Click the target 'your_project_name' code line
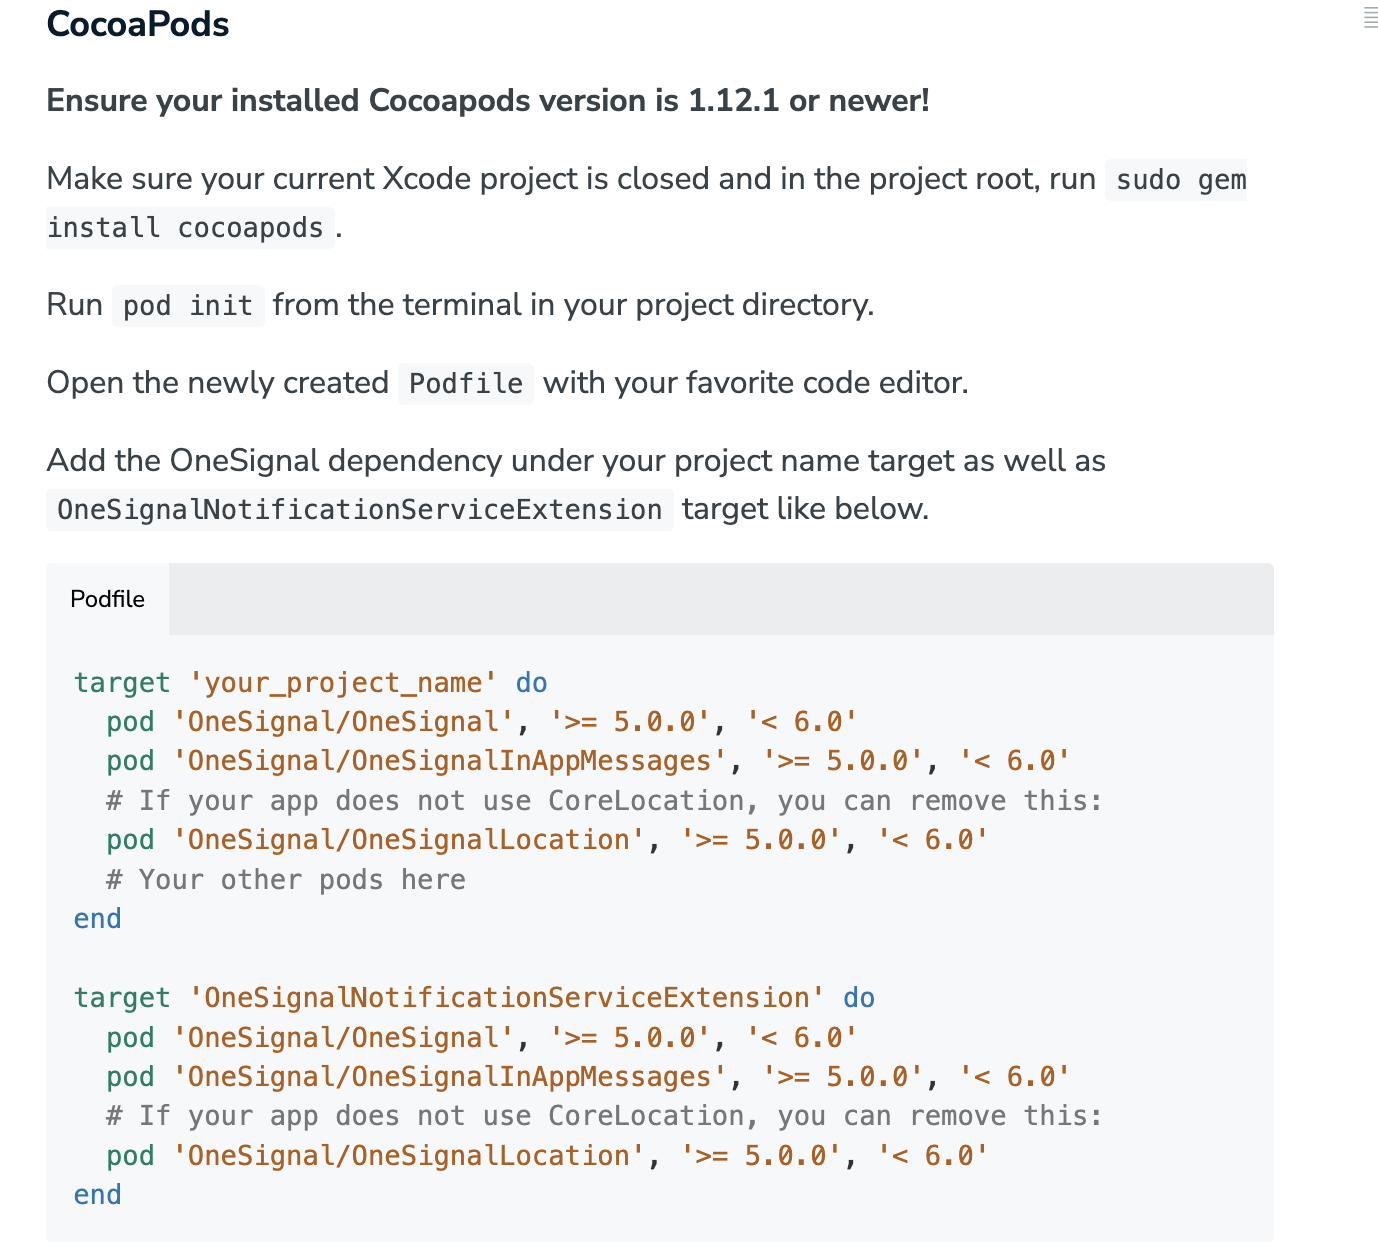Screen dimensions: 1378x1256 click(305, 682)
